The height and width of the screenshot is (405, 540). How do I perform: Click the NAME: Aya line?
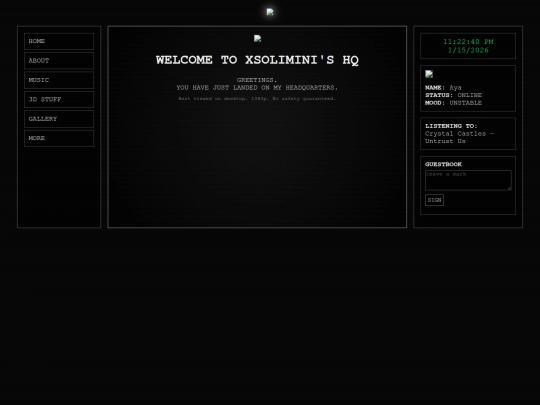coord(443,87)
